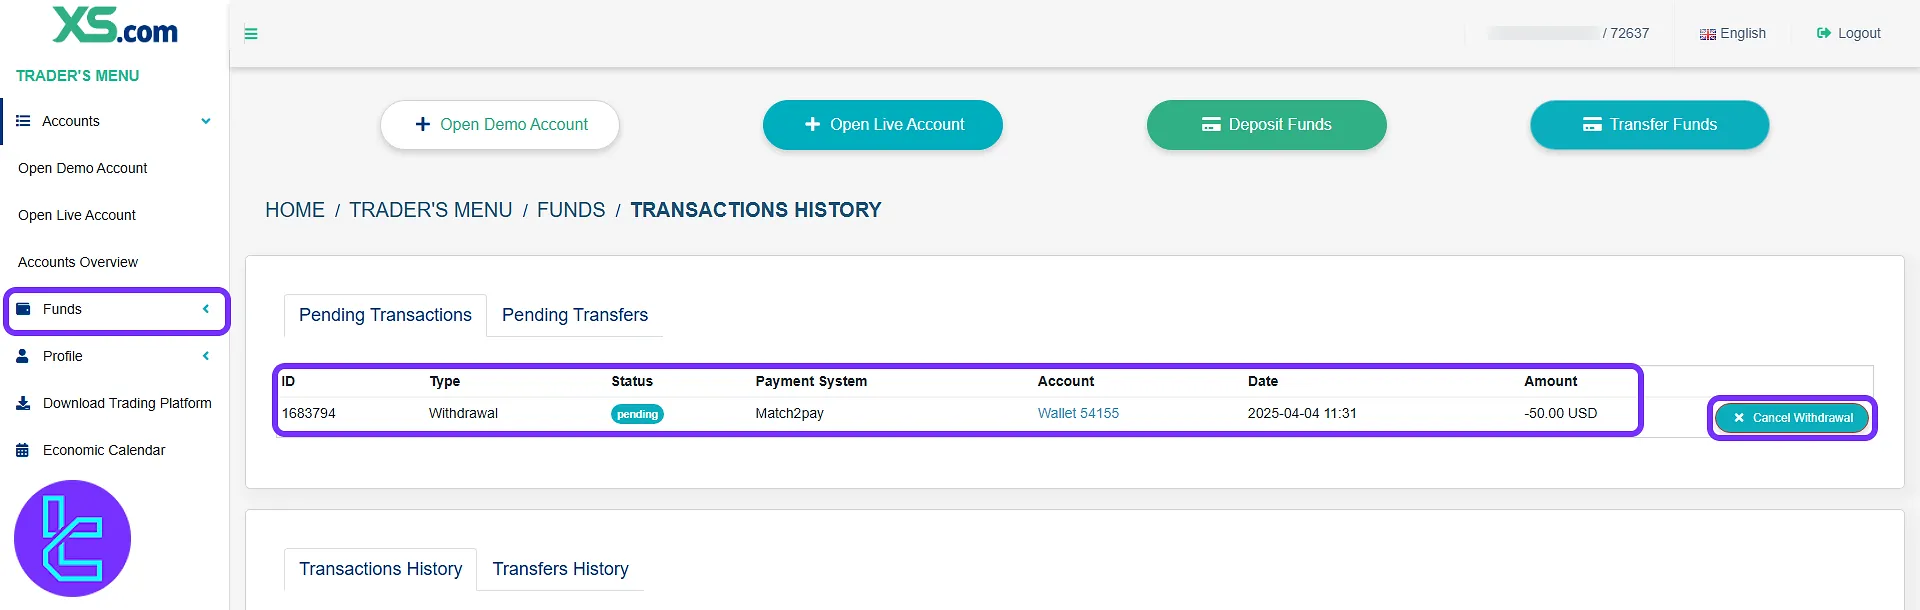
Task: Click the Logout link
Action: point(1849,33)
